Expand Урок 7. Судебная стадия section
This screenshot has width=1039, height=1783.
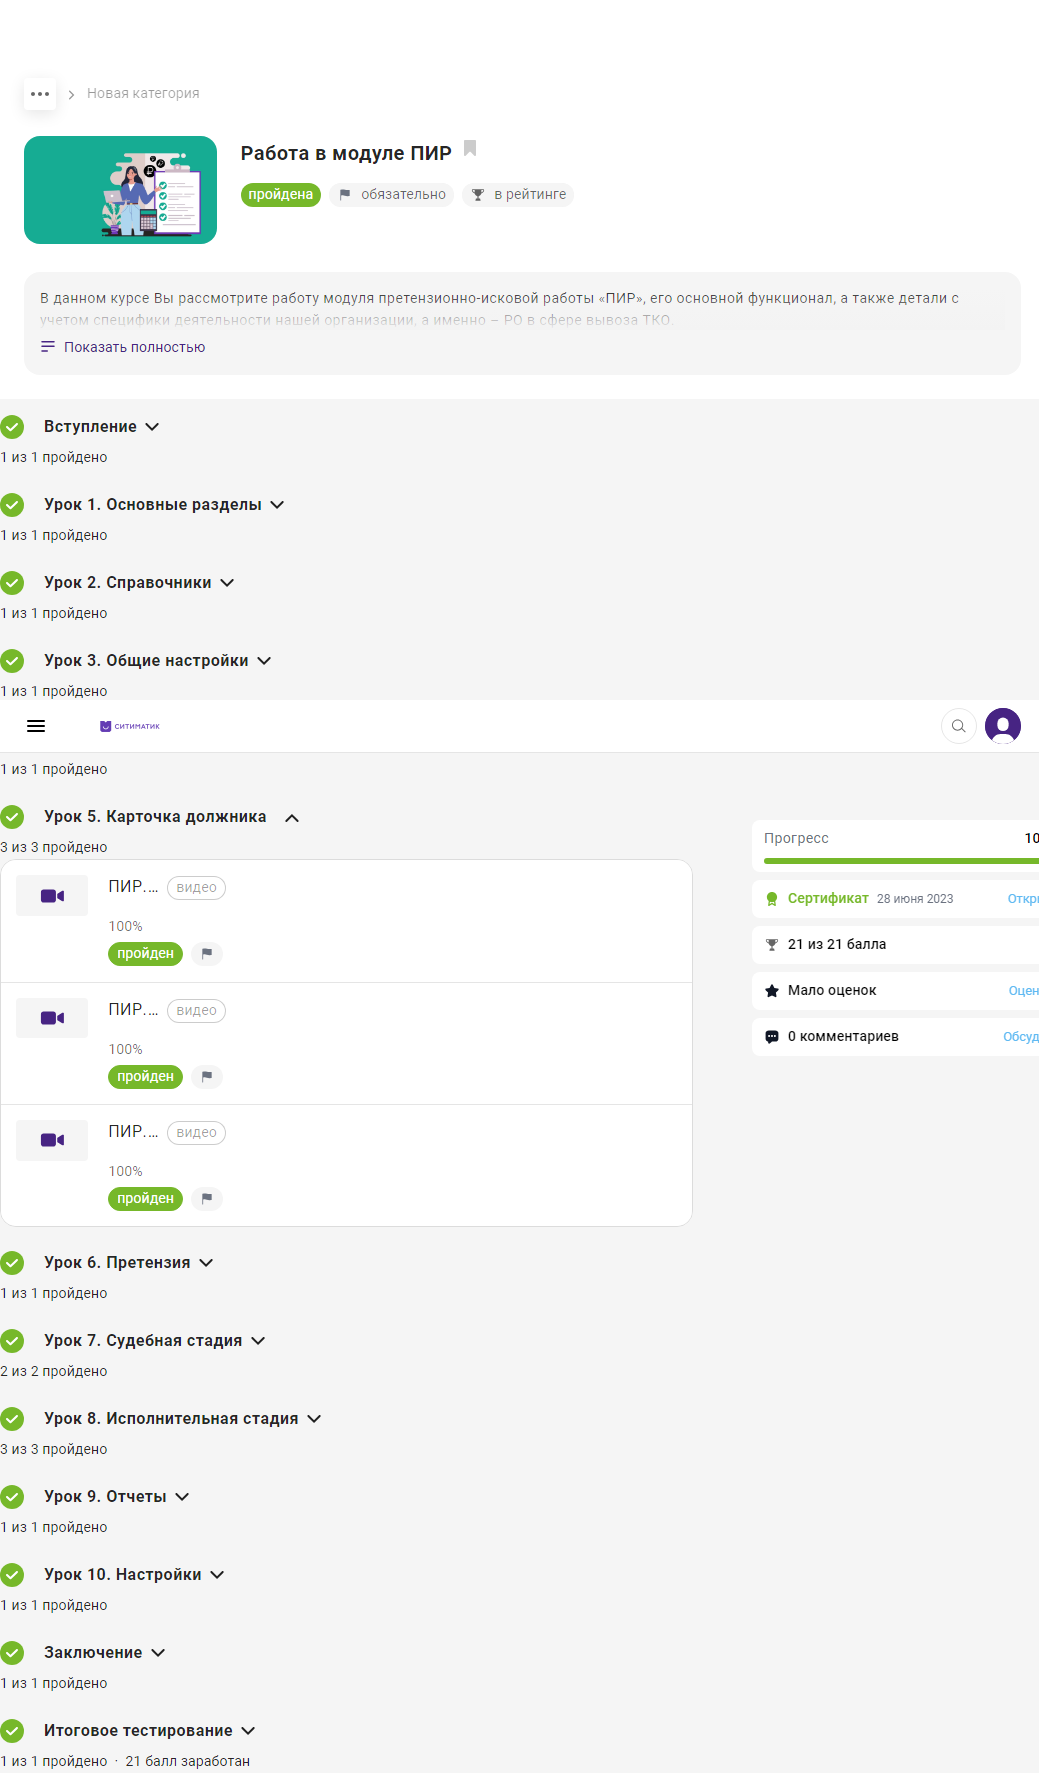[258, 1341]
